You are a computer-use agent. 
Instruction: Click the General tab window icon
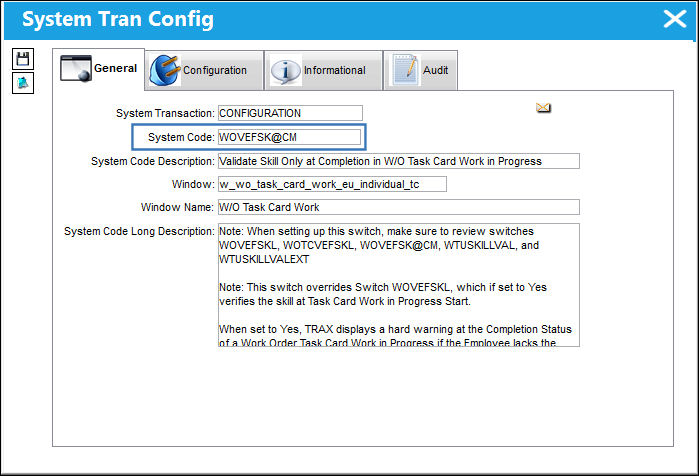coord(76,68)
